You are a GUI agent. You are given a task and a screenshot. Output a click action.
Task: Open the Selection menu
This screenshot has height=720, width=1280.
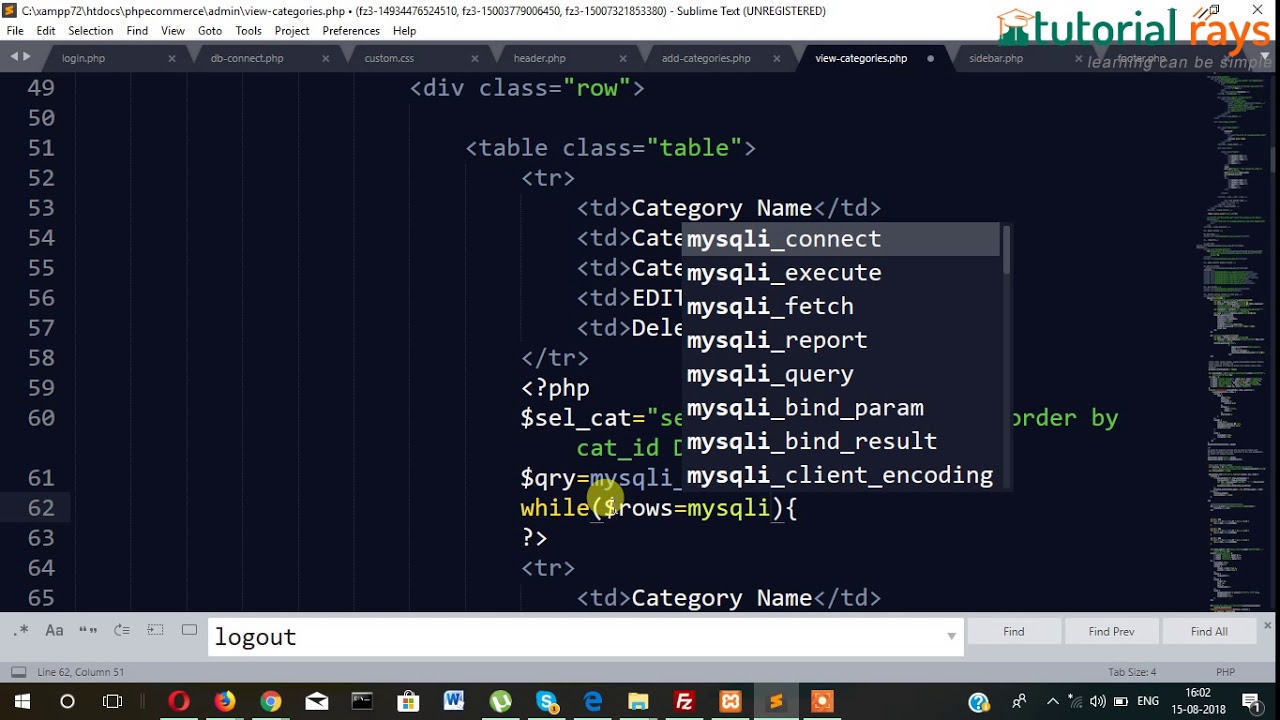pyautogui.click(x=90, y=31)
